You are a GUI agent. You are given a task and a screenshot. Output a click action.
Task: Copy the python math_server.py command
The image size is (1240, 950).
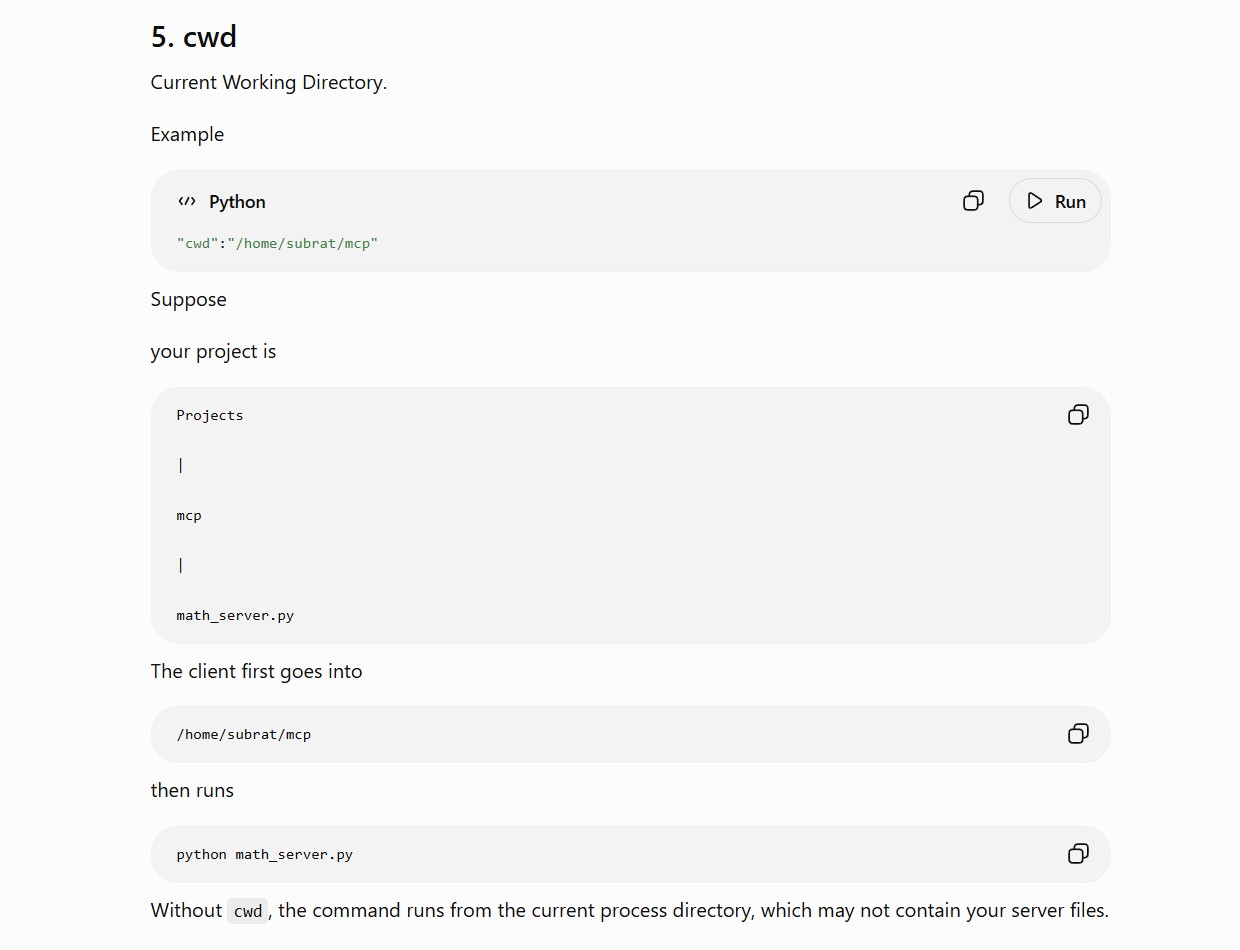pos(1078,854)
